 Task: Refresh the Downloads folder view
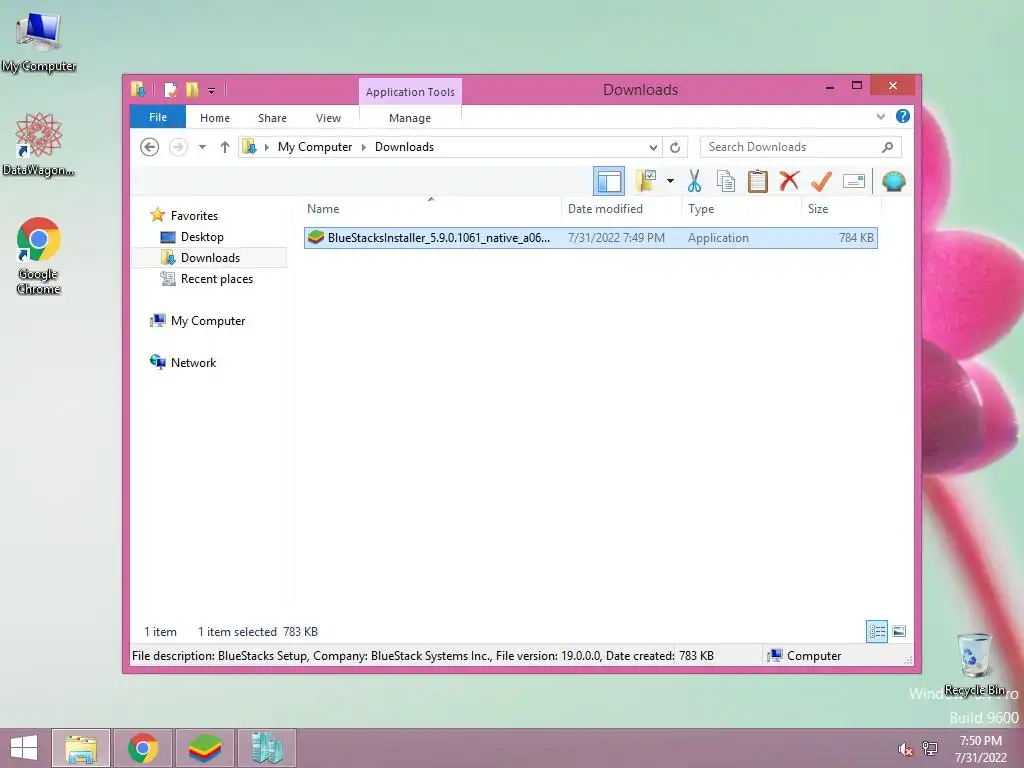pos(675,147)
